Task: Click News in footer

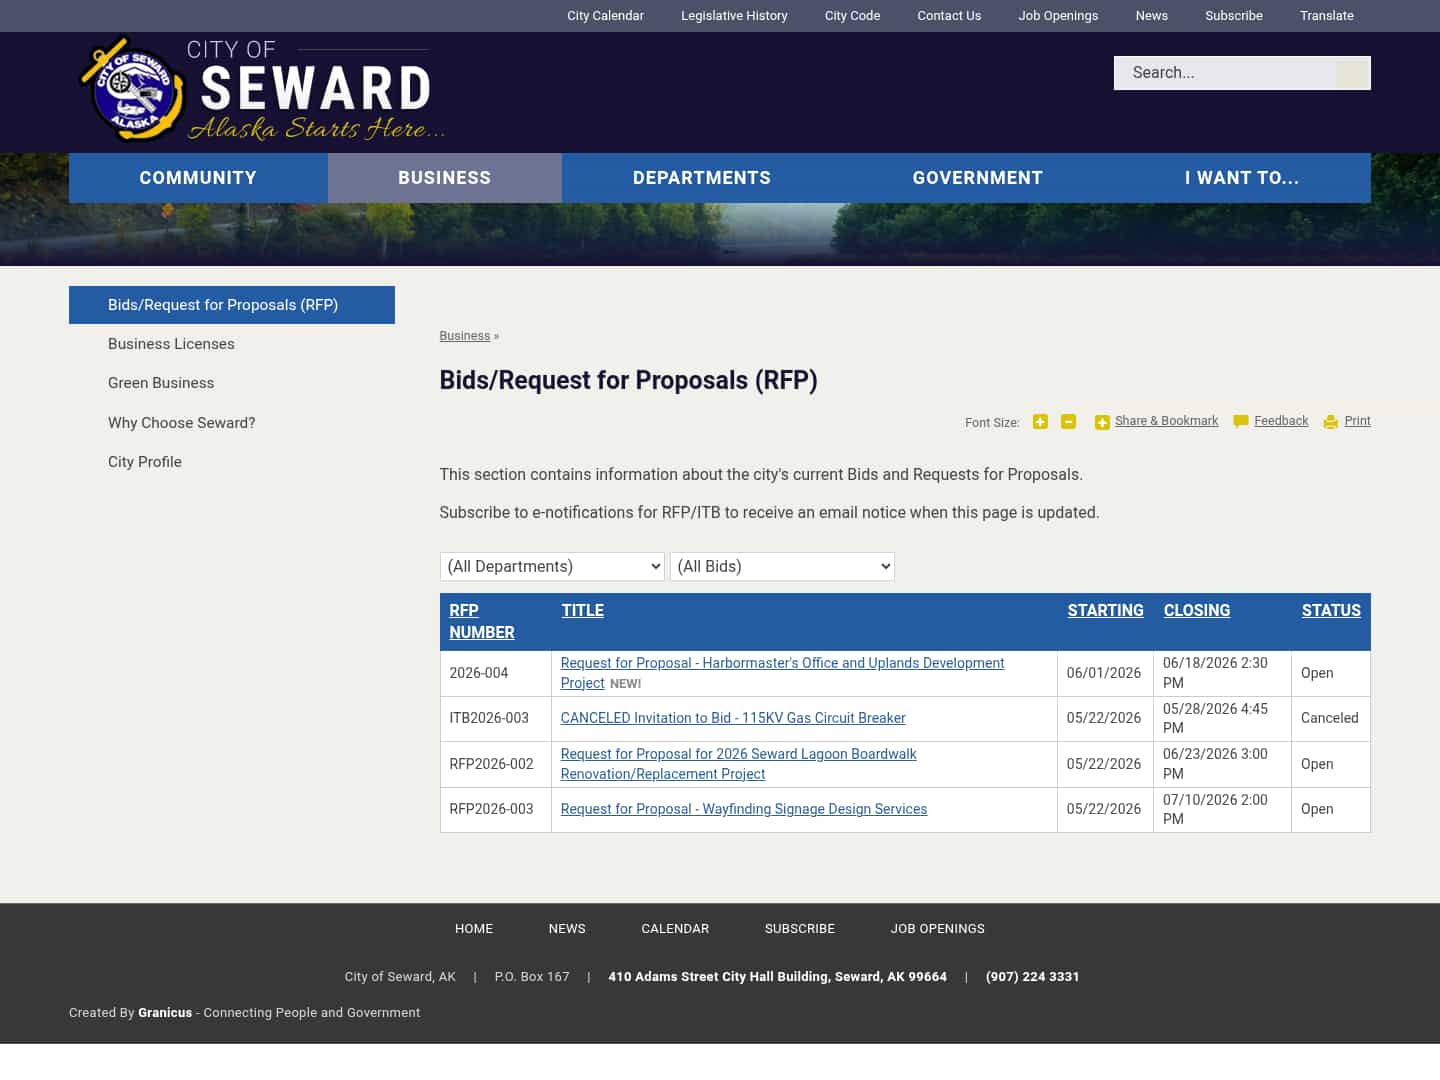Action: tap(567, 929)
